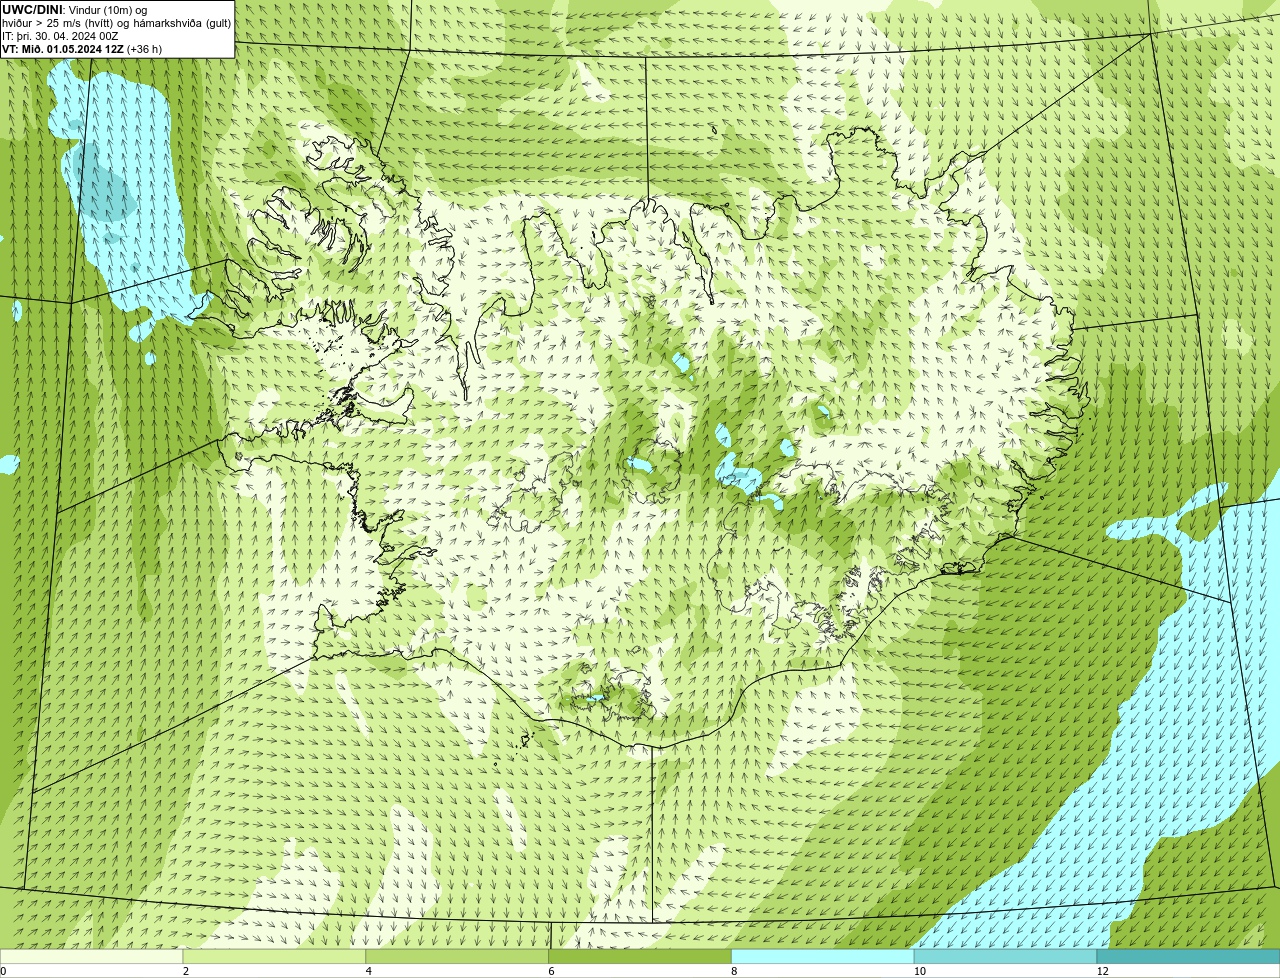Click the legend label "4"
1280x978 pixels.
[x=369, y=971]
